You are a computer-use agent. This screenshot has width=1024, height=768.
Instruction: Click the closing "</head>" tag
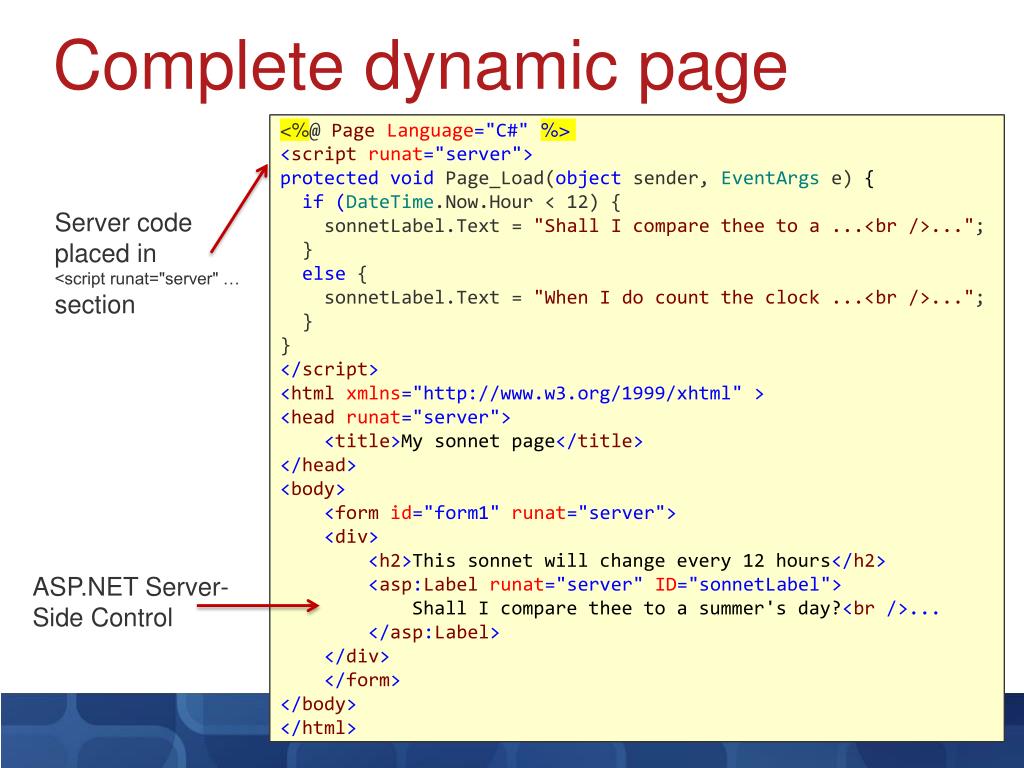[318, 465]
